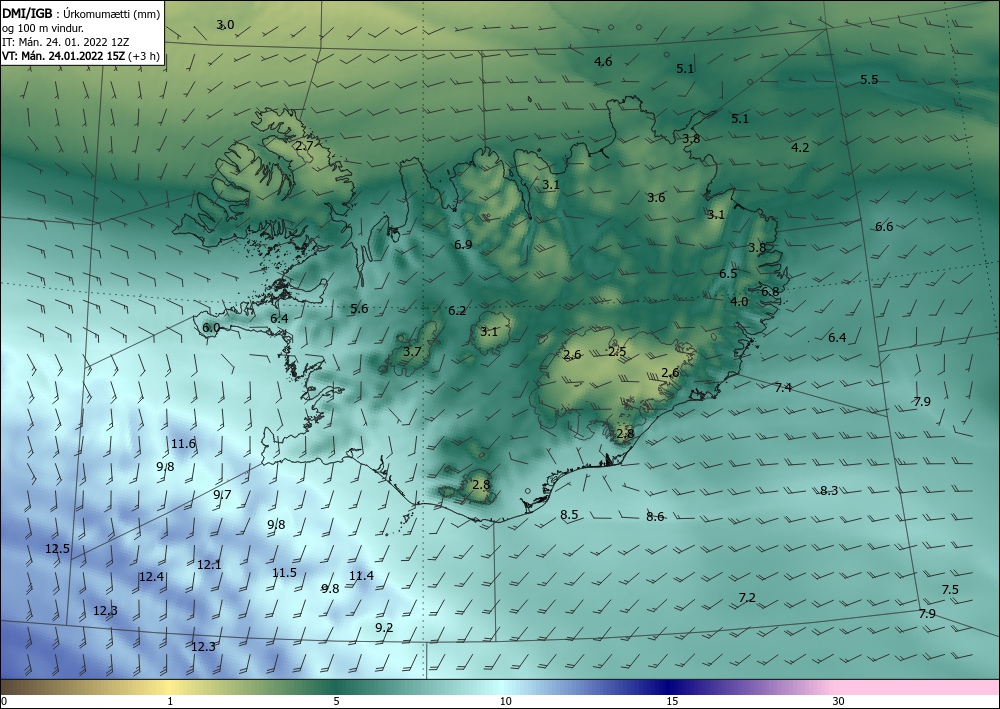The image size is (1000, 709).
Task: Click the 11.6 value label
Action: point(183,444)
